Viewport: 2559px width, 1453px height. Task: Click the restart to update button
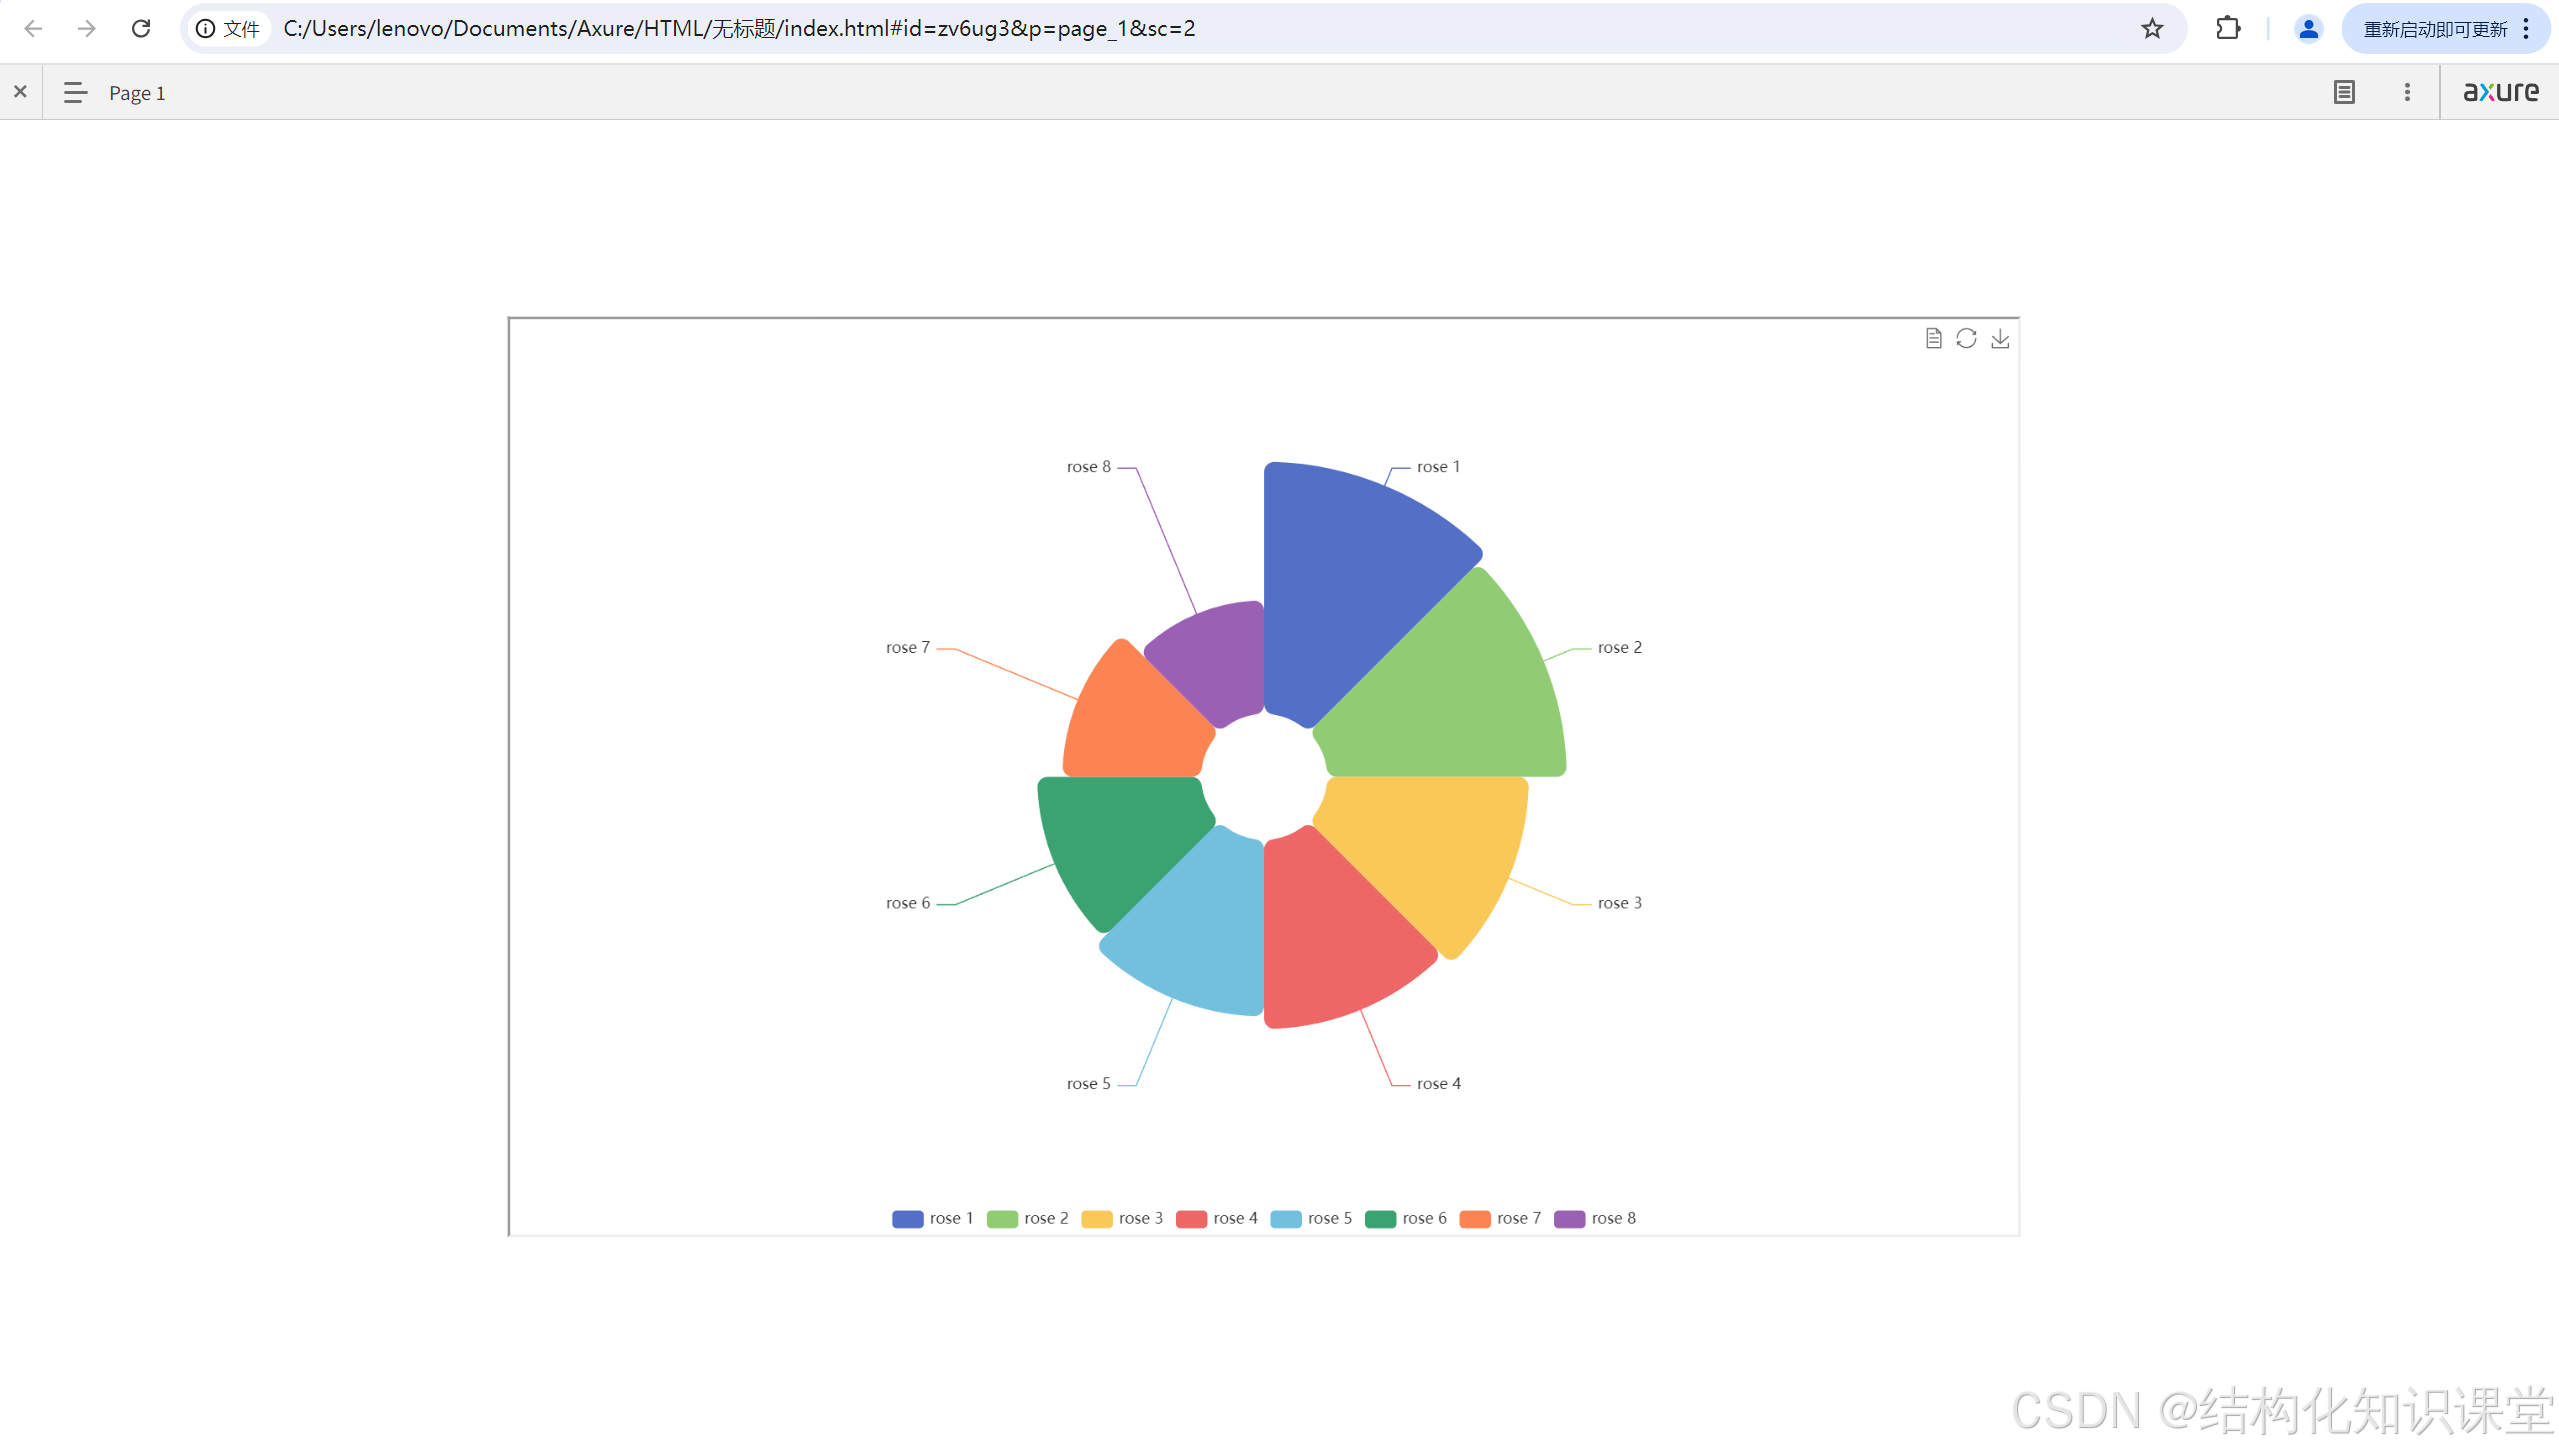(x=2434, y=29)
